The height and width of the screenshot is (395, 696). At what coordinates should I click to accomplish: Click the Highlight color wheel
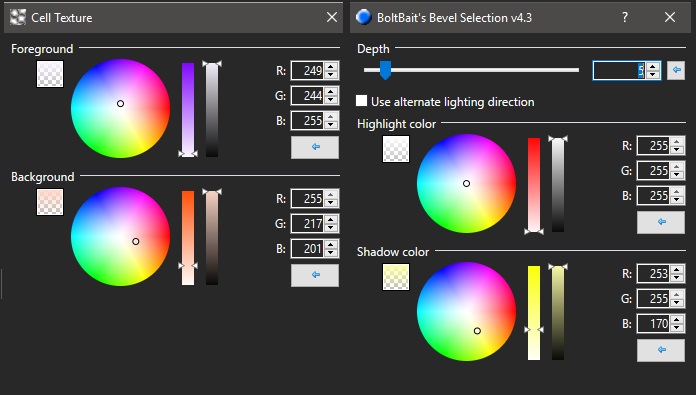[466, 183]
